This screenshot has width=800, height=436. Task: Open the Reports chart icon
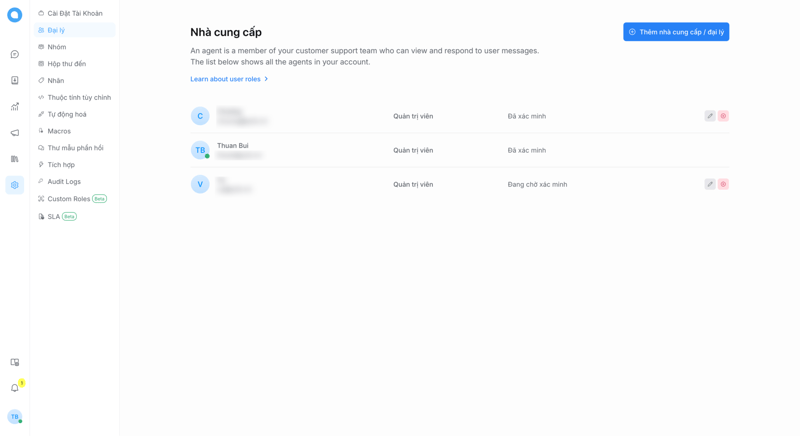[14, 106]
